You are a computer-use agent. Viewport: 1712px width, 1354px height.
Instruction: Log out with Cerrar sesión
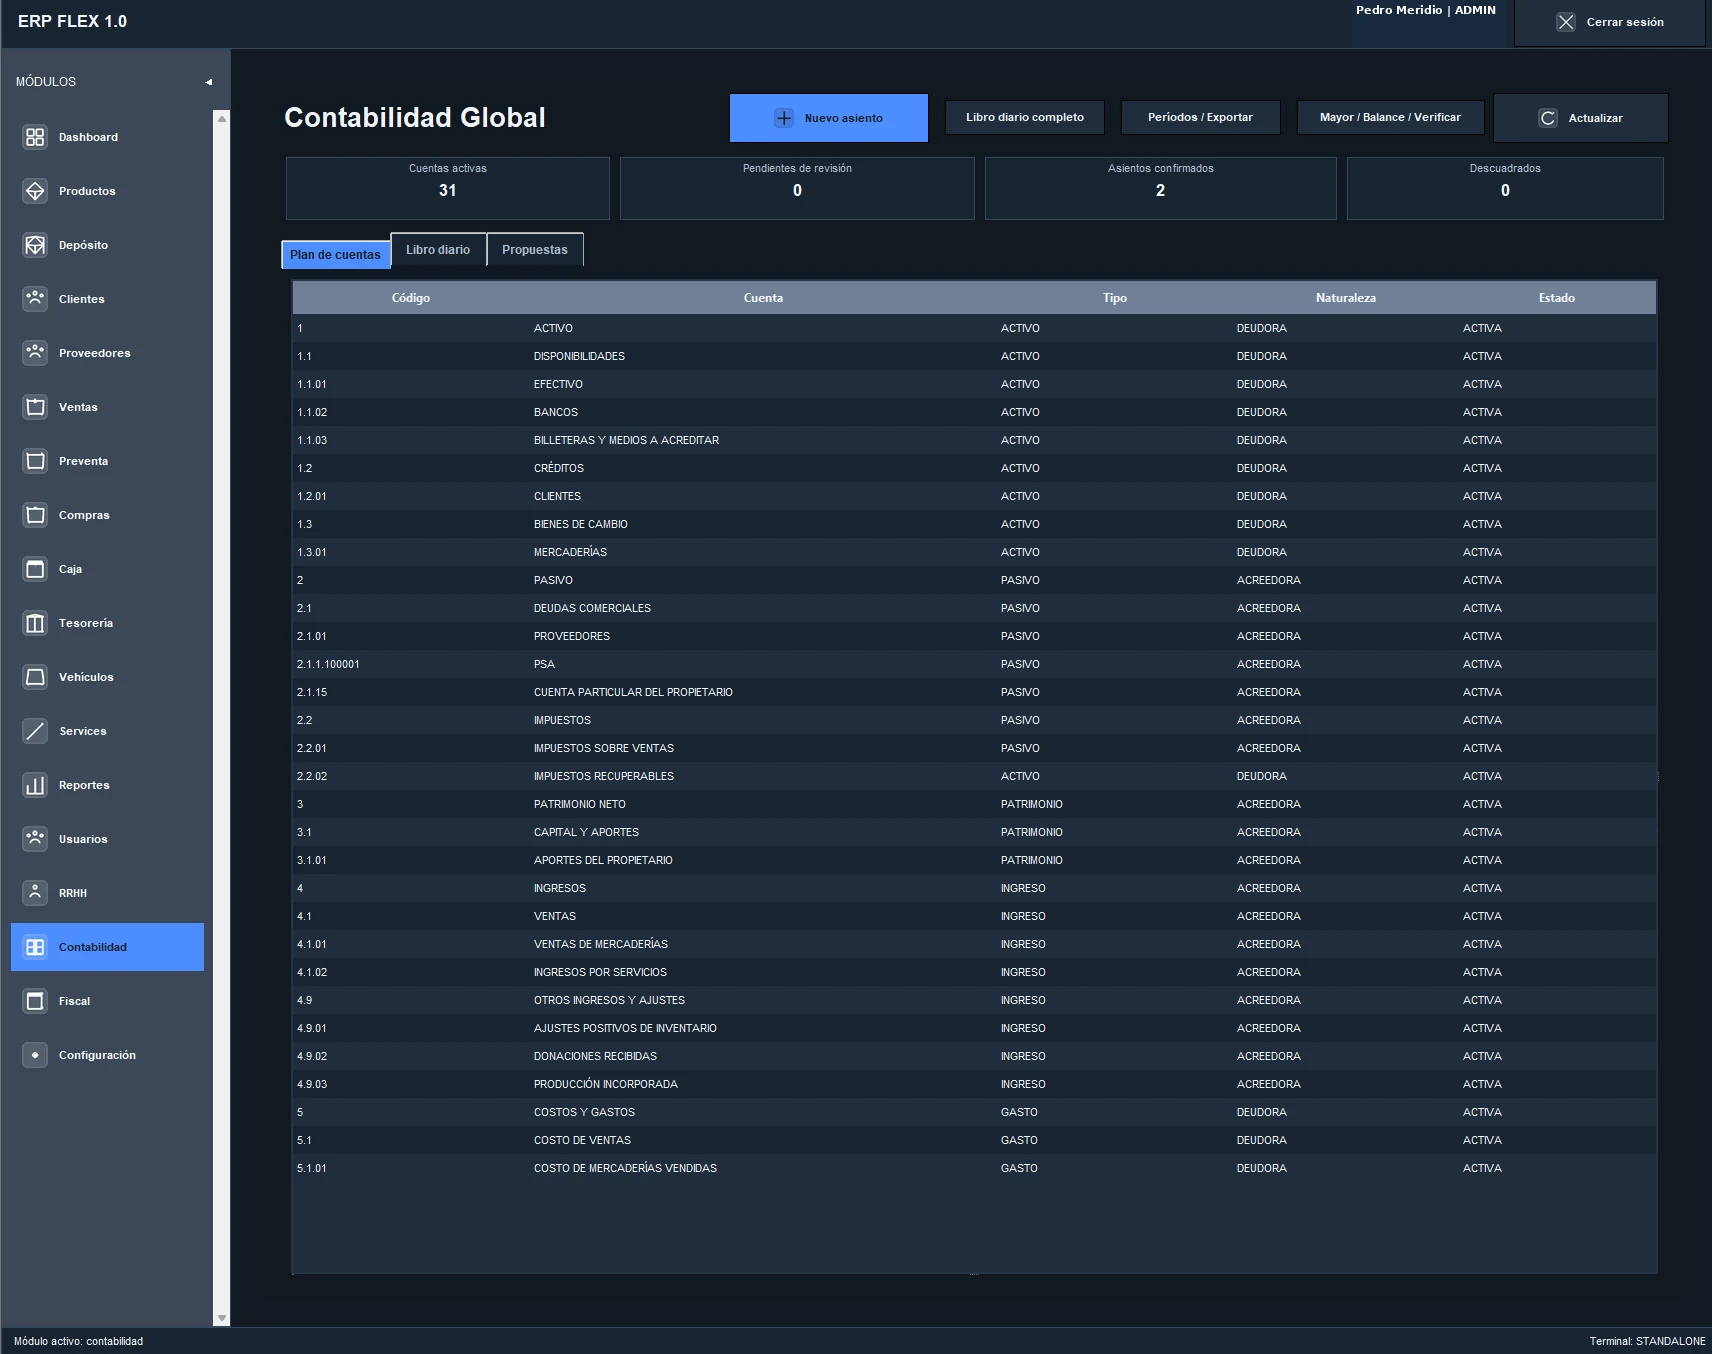click(x=1609, y=22)
